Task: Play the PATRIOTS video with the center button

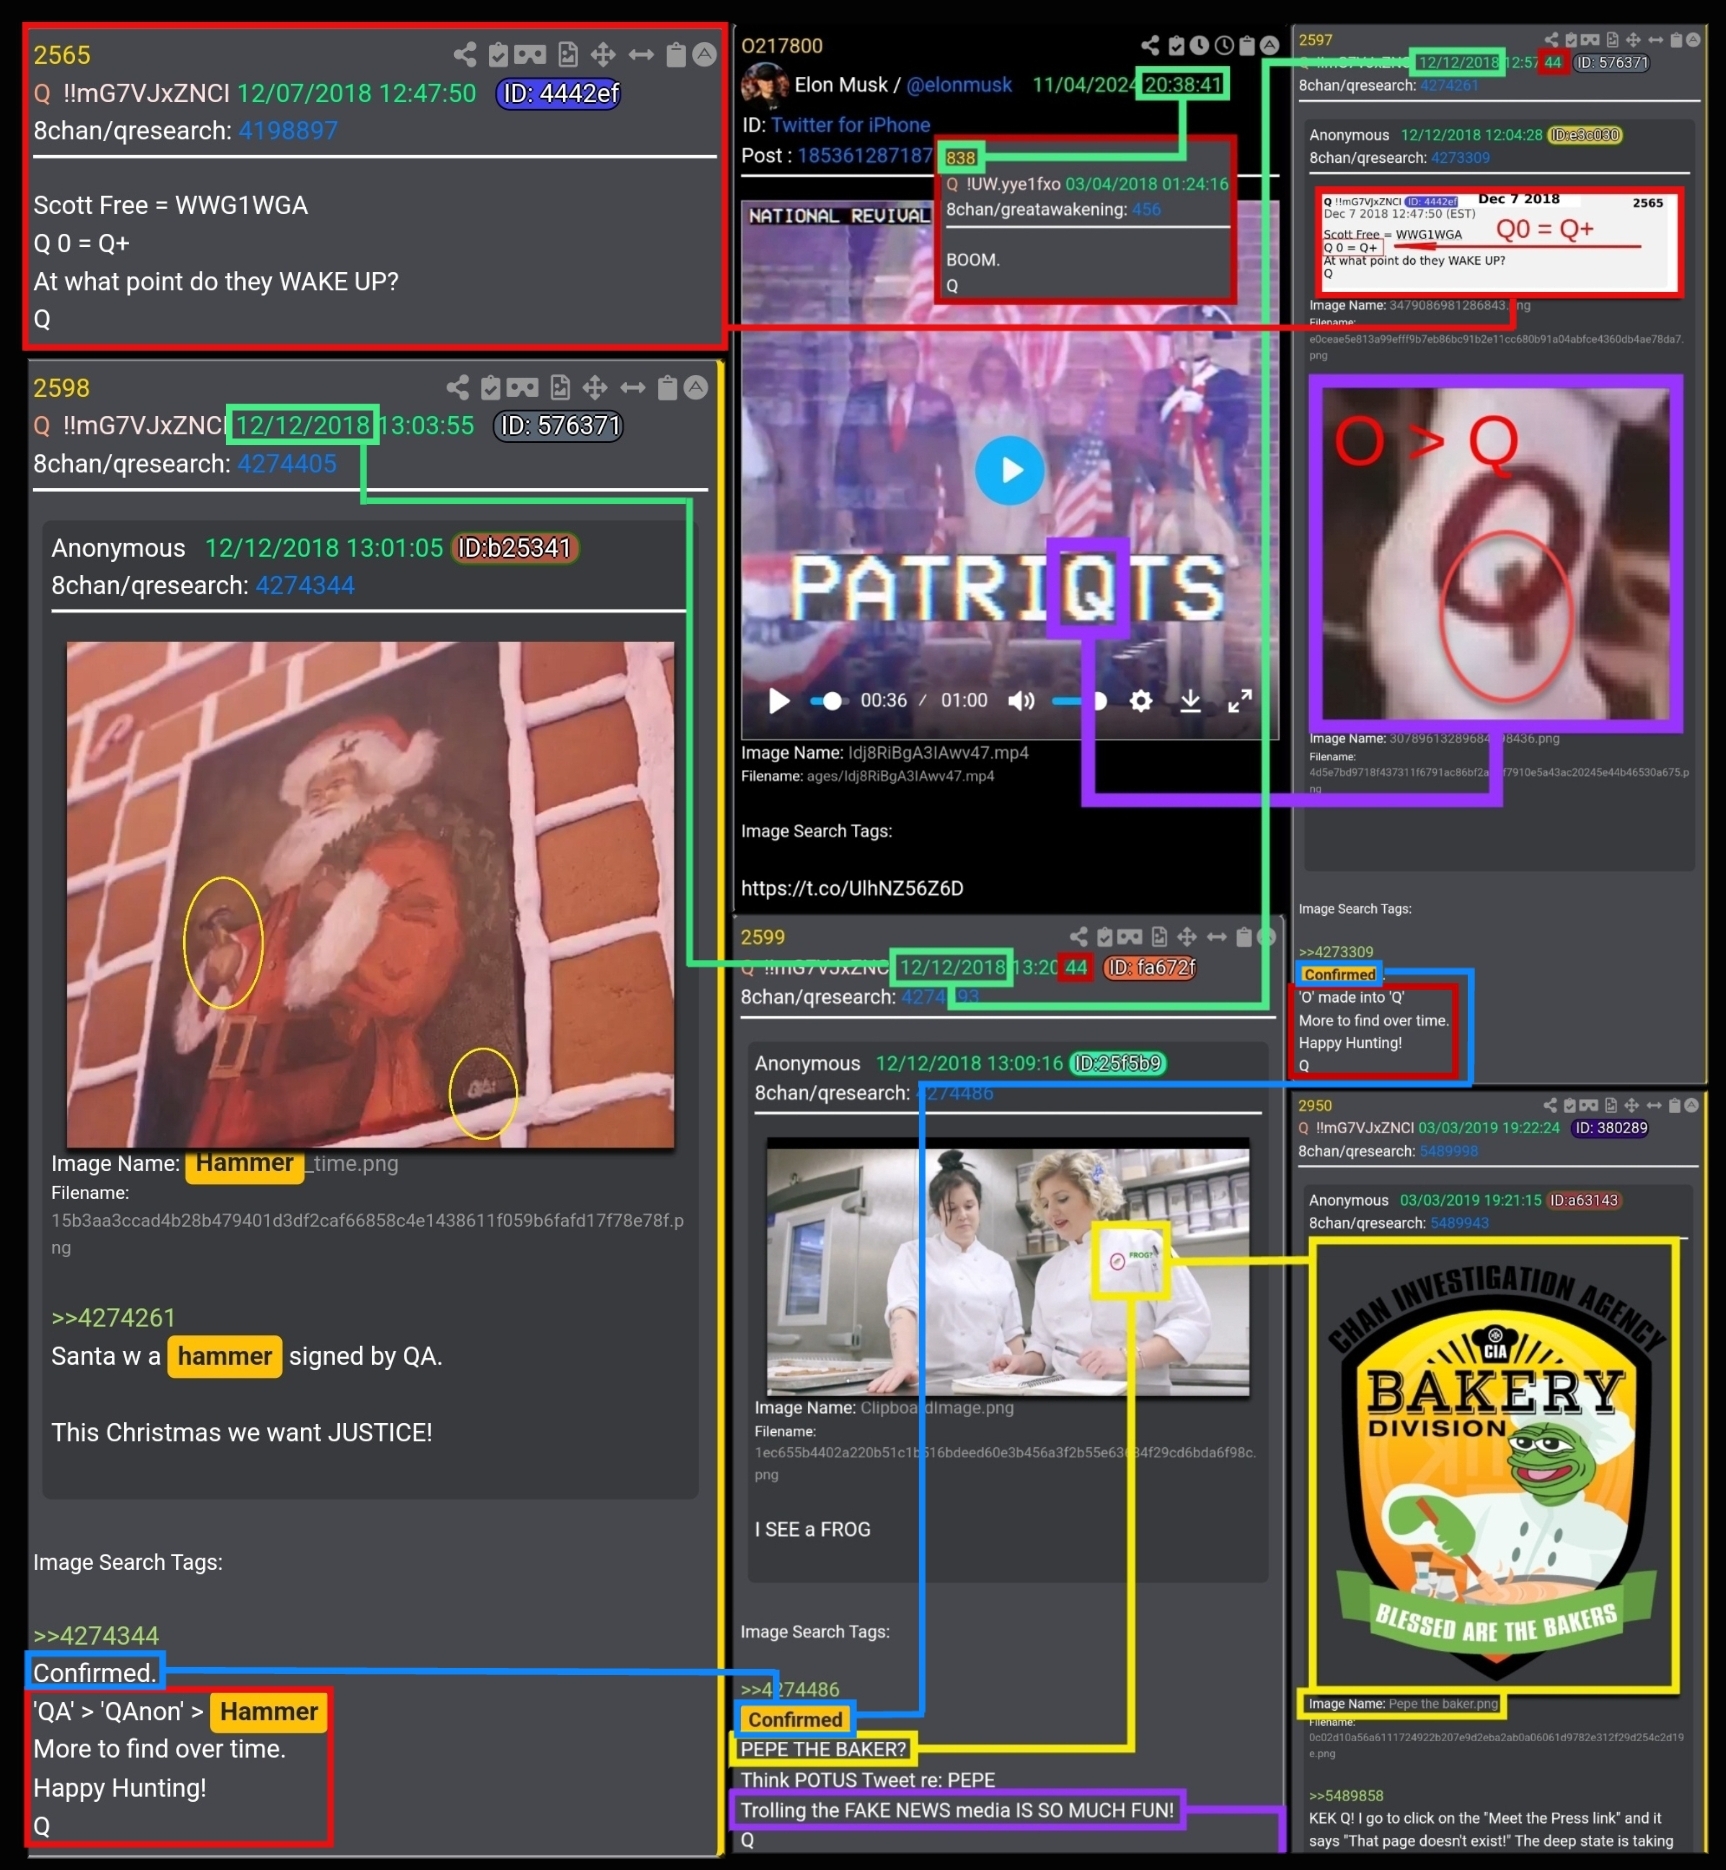Action: [x=1010, y=470]
